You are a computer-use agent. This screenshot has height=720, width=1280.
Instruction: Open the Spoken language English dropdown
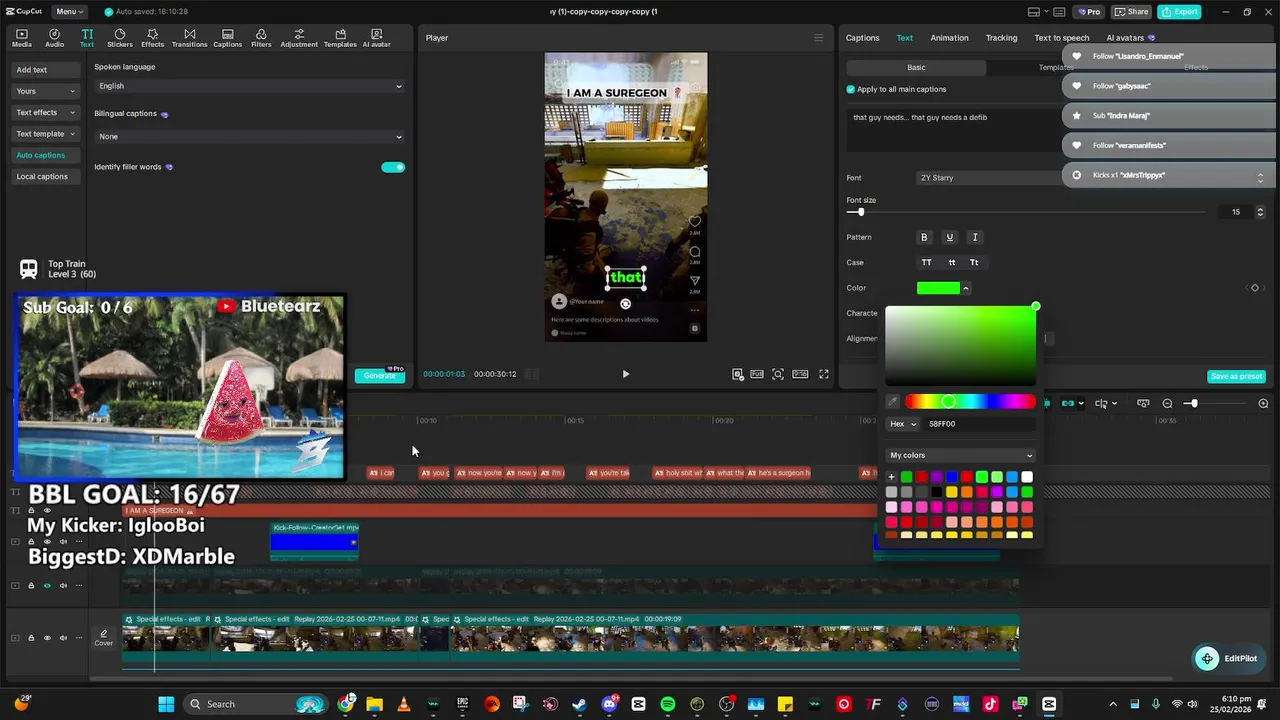tap(250, 86)
